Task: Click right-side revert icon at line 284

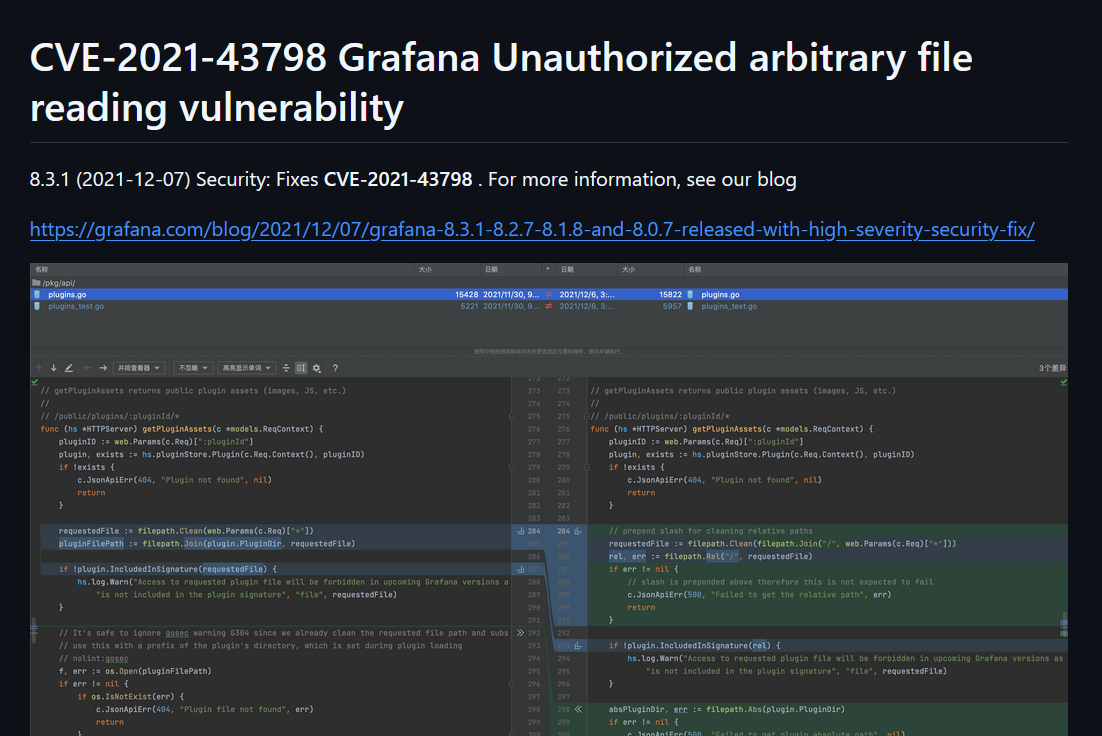Action: coord(578,531)
